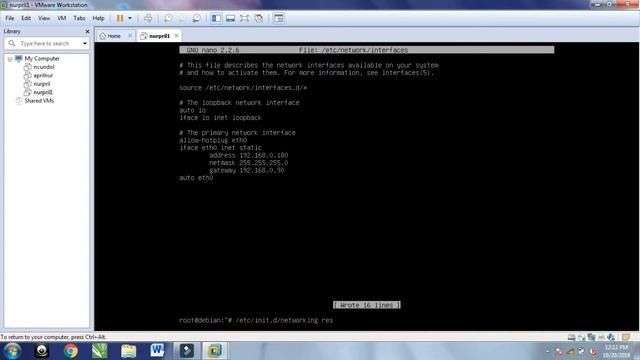Toggle the library sidebar view icon
Viewport: 640px width, 360px height.
coord(216,18)
